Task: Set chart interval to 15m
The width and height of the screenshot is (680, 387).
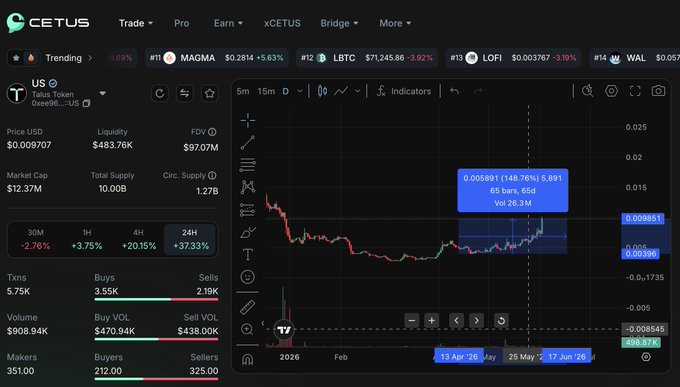Action: [266, 91]
